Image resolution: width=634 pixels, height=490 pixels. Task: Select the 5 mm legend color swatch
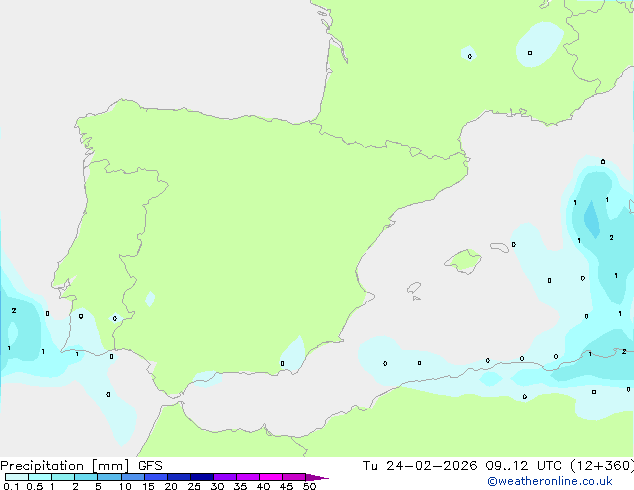pyautogui.click(x=109, y=477)
